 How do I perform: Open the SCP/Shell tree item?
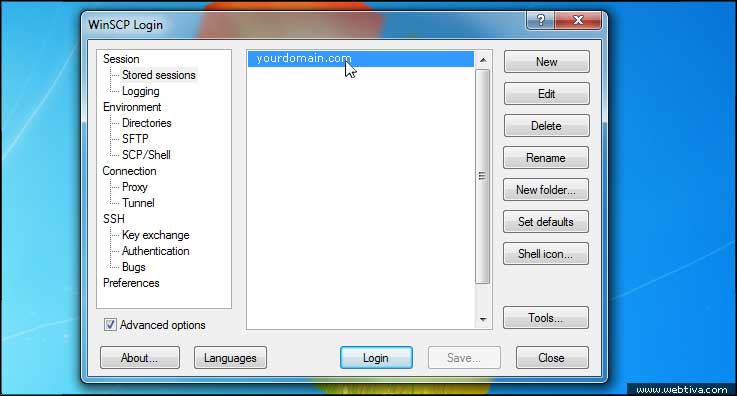pyautogui.click(x=146, y=155)
